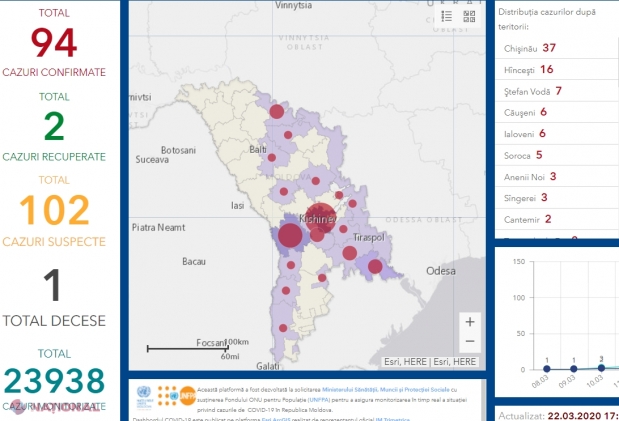
Task: Click the 94 confirmed cases counter
Action: (54, 43)
